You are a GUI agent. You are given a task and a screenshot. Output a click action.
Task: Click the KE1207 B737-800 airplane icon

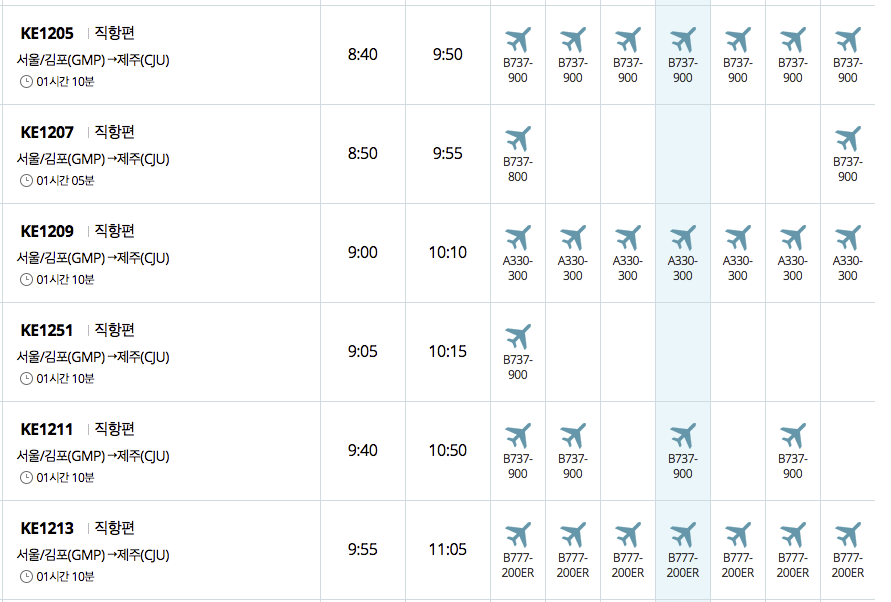pyautogui.click(x=517, y=139)
